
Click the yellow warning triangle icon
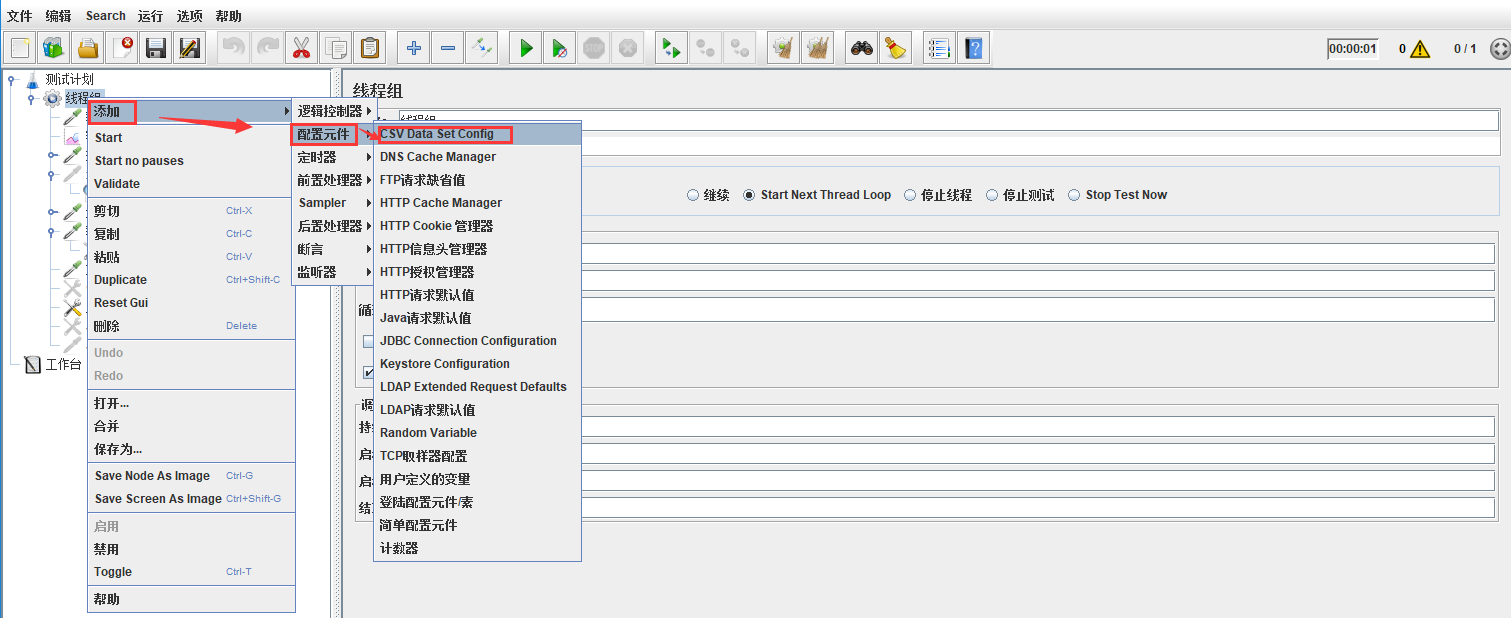click(x=1420, y=49)
